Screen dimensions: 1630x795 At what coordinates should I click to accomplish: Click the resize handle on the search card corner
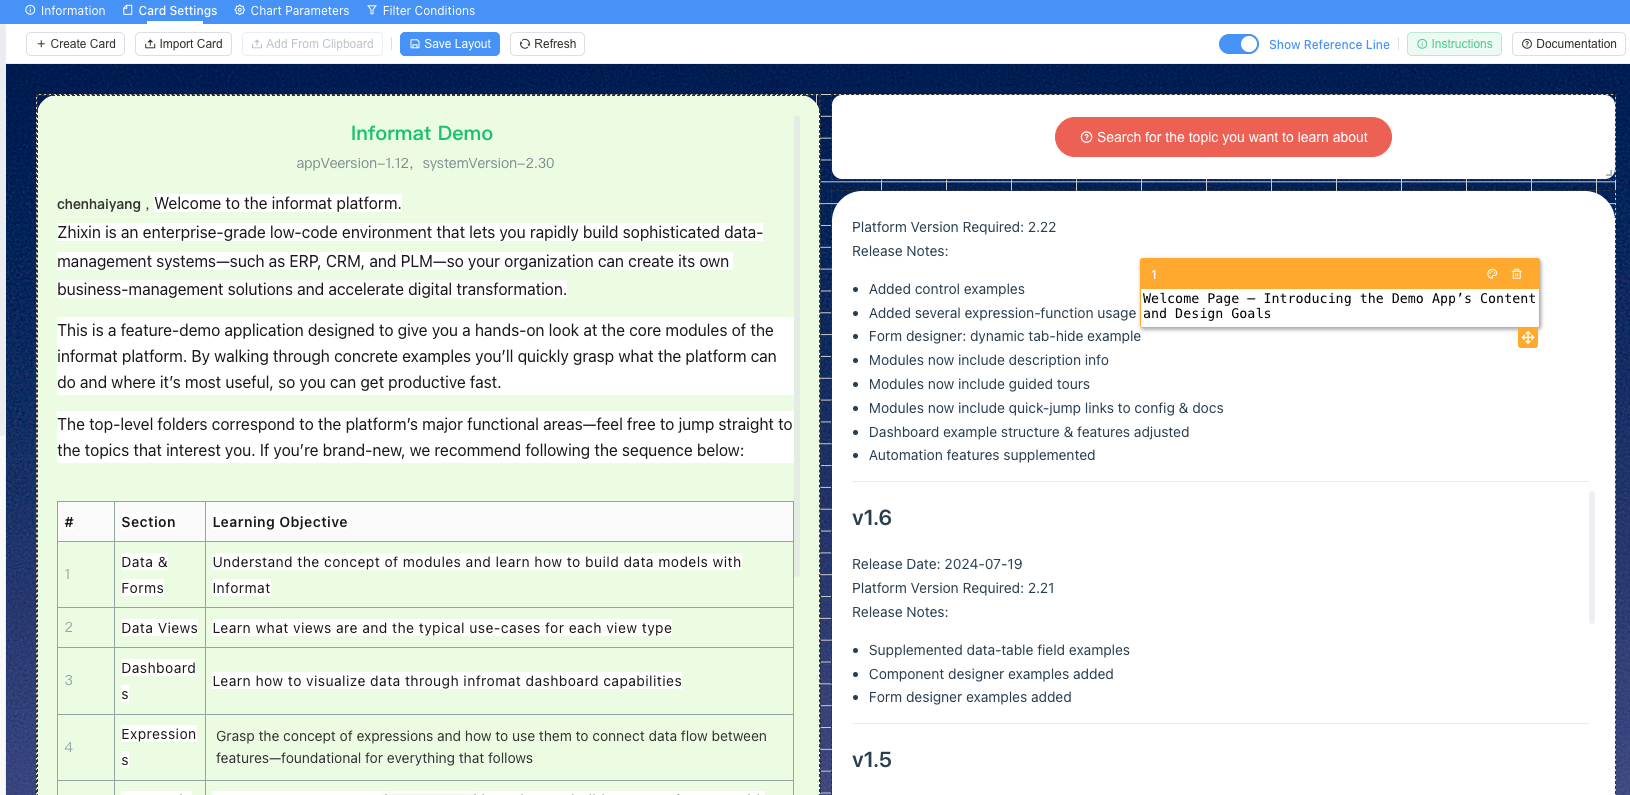click(1608, 173)
